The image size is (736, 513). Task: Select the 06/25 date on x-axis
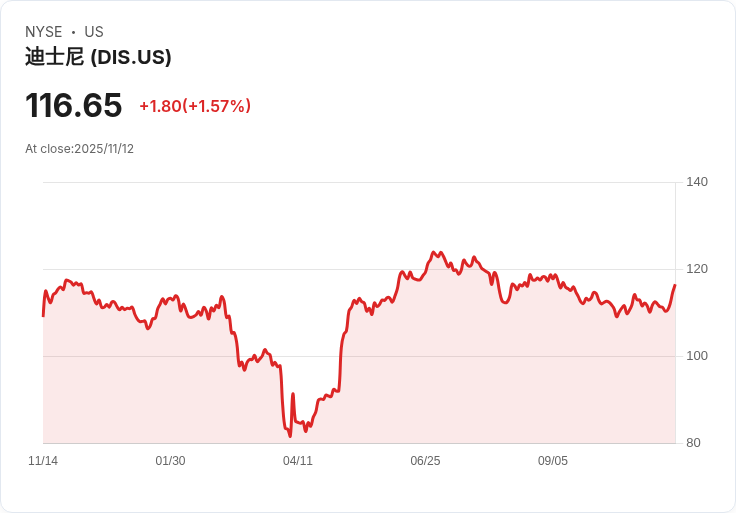(x=425, y=461)
